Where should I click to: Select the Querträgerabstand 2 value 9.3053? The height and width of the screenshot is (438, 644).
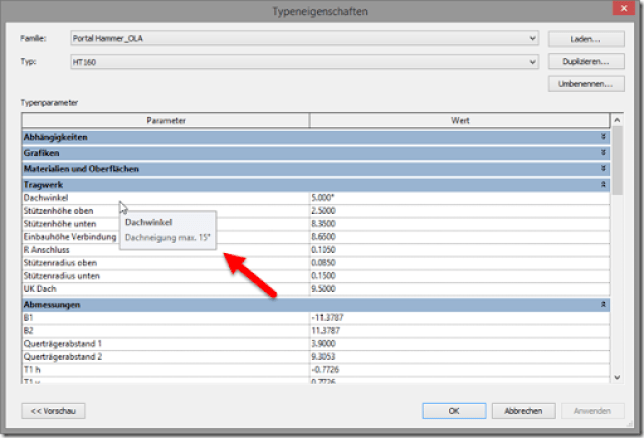click(x=460, y=357)
